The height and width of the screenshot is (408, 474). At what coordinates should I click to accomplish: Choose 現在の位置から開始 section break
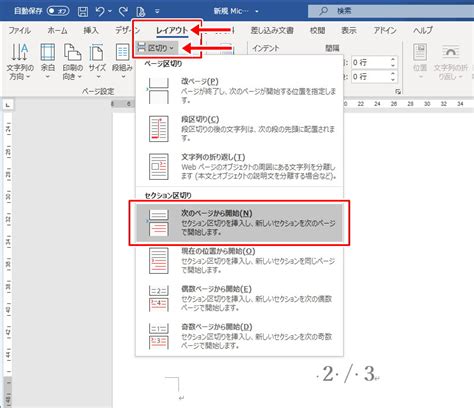point(239,260)
